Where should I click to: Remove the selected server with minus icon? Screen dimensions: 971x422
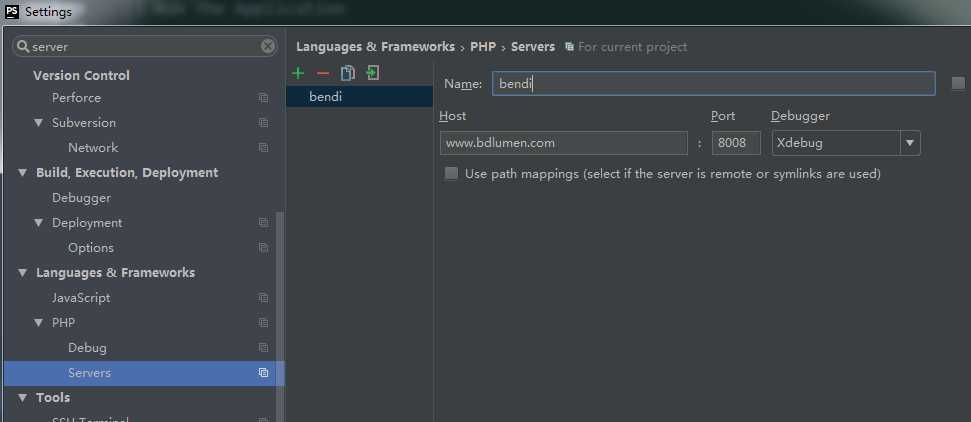[x=323, y=73]
